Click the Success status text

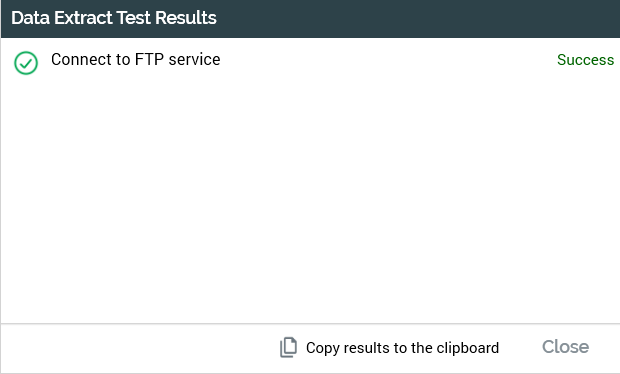[586, 60]
